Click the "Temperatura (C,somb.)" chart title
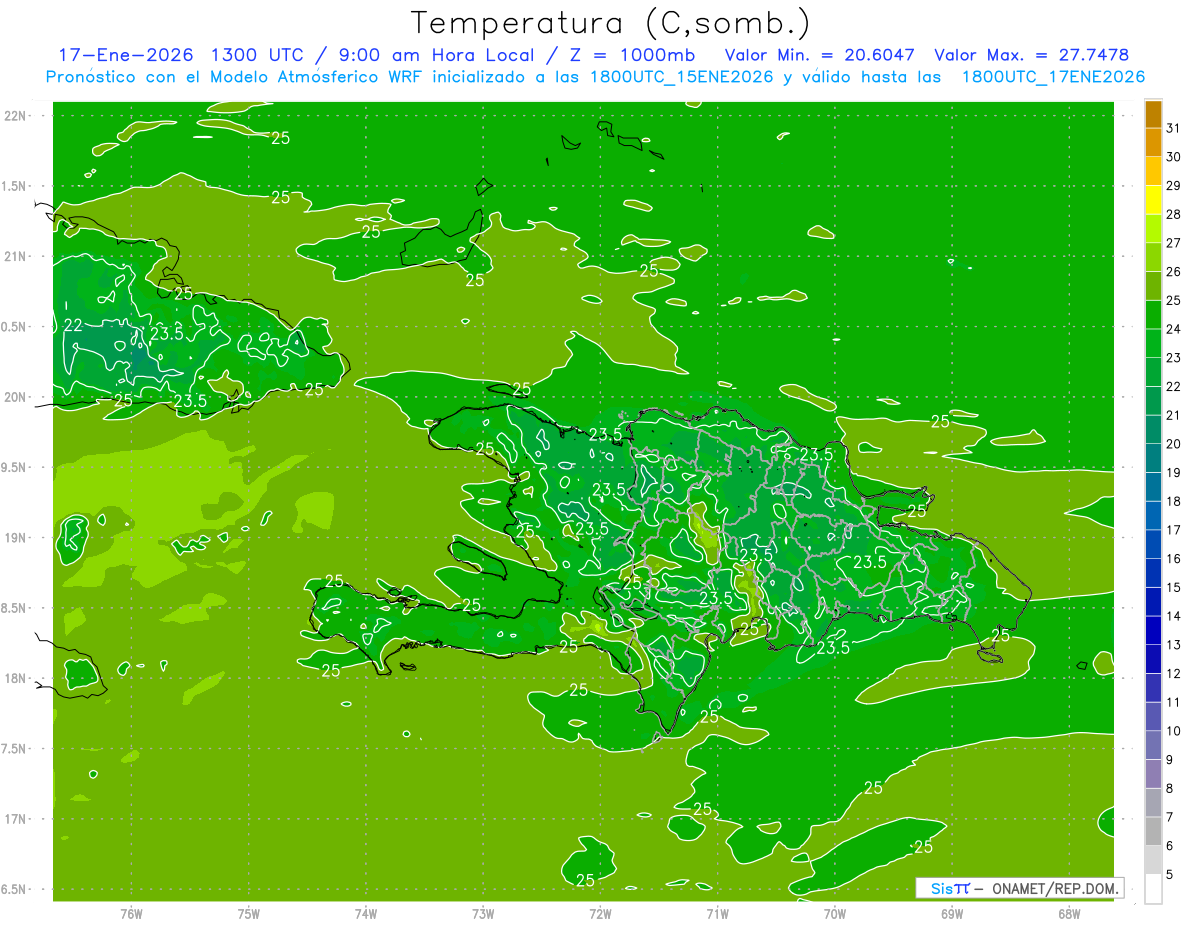Viewport: 1200px width, 927px height. (x=610, y=23)
